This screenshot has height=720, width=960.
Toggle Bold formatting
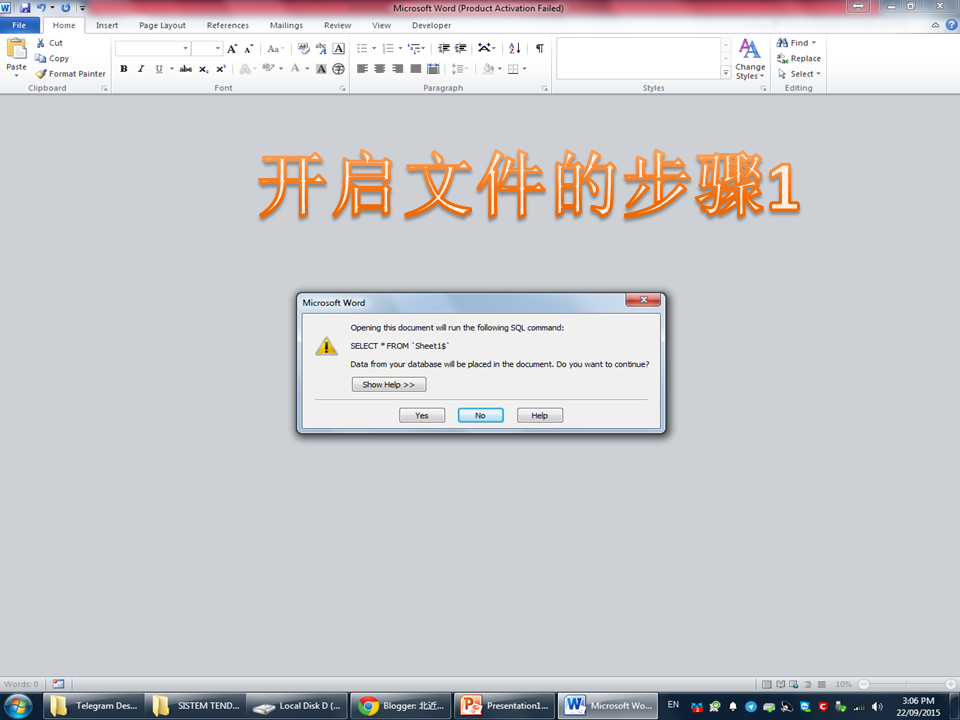click(x=124, y=69)
